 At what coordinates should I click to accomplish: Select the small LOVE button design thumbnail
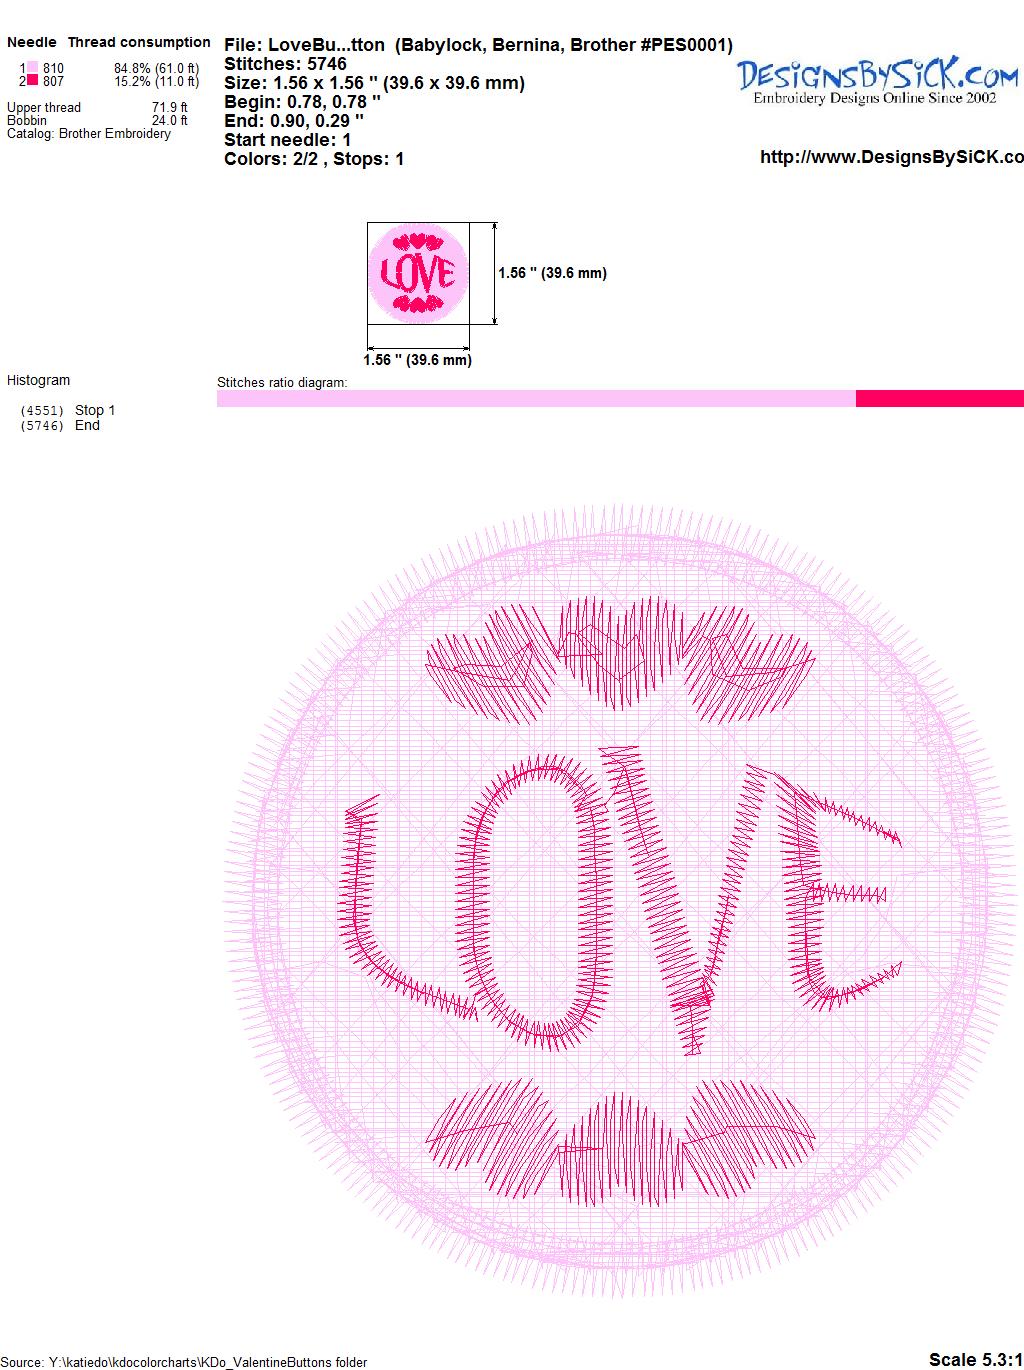coord(418,273)
